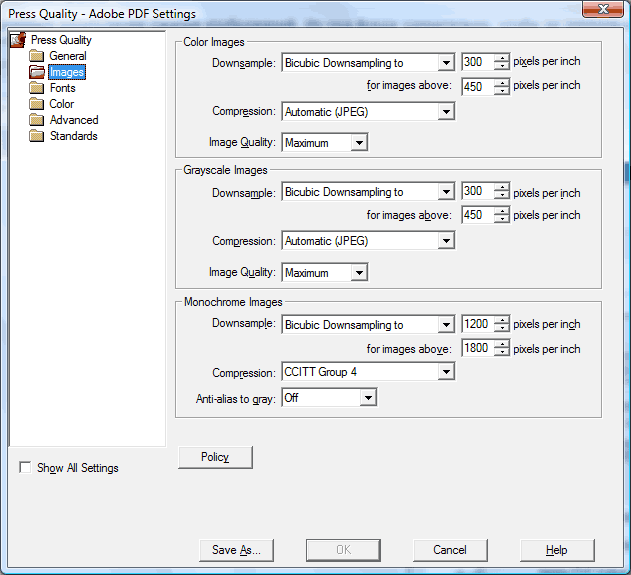The image size is (631, 575).
Task: Open Color Images Downsample dropdown
Action: (368, 63)
